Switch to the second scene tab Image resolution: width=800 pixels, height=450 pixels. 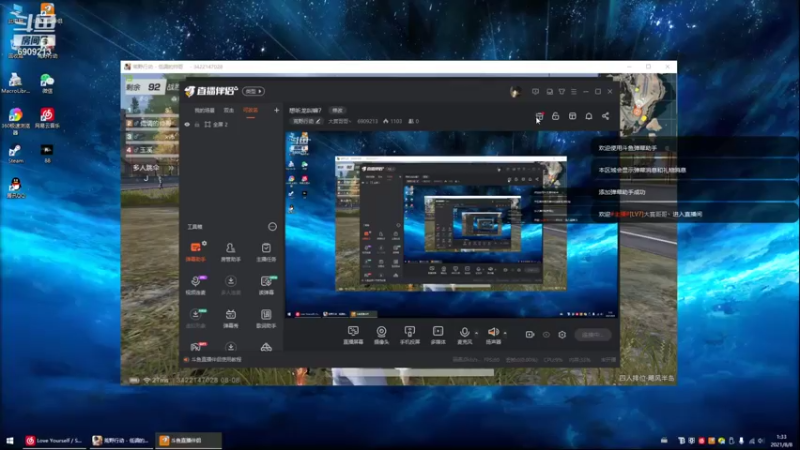[229, 110]
